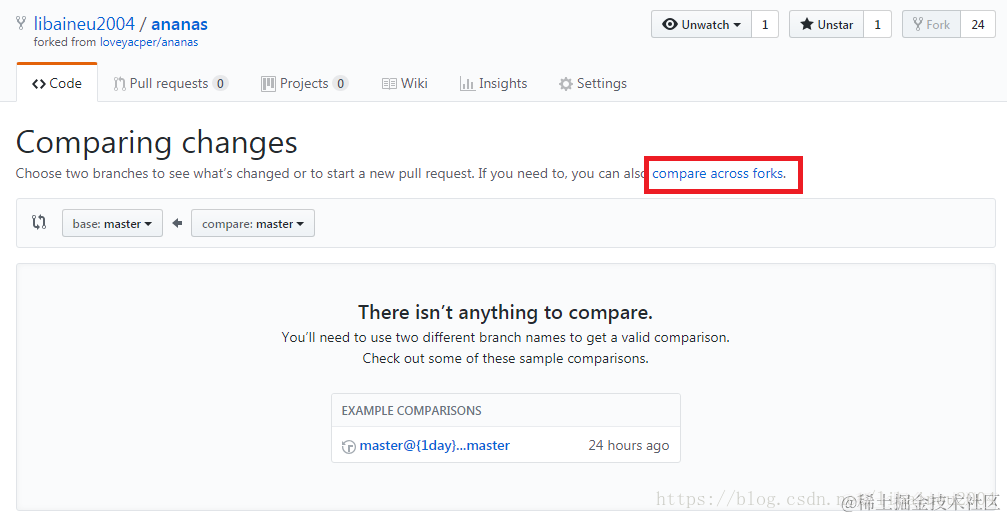Click the switch-branches compare icon
Viewport: 1007px width, 519px height.
coord(39,222)
